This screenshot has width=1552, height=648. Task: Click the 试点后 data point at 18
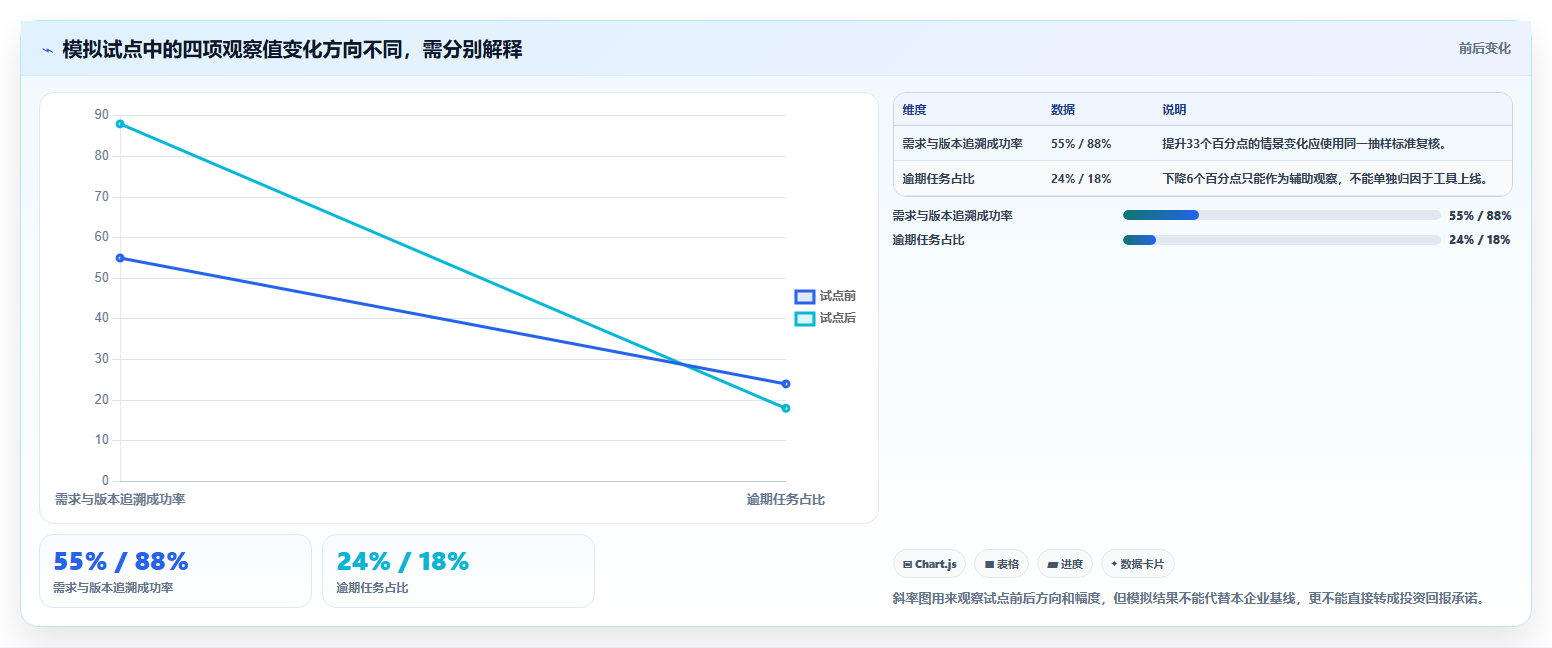click(786, 408)
